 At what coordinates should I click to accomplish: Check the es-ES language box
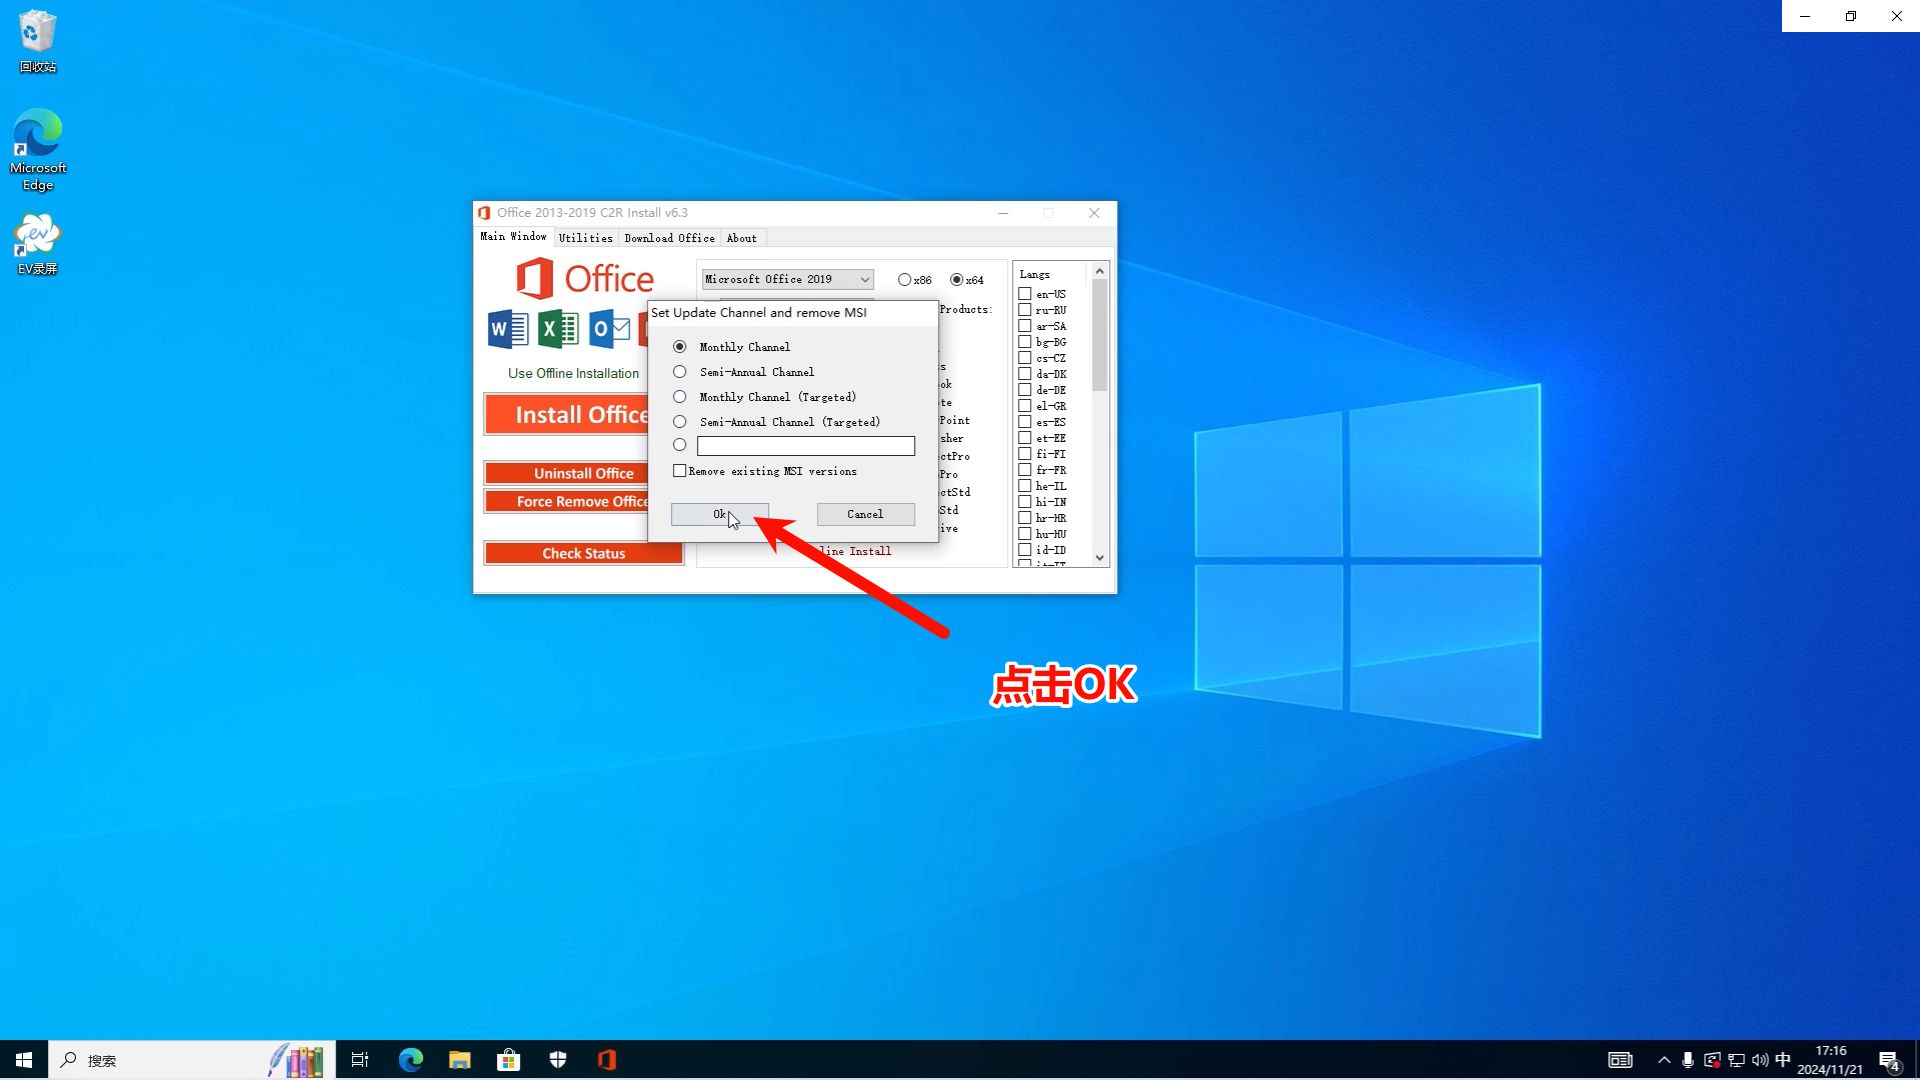click(x=1025, y=422)
